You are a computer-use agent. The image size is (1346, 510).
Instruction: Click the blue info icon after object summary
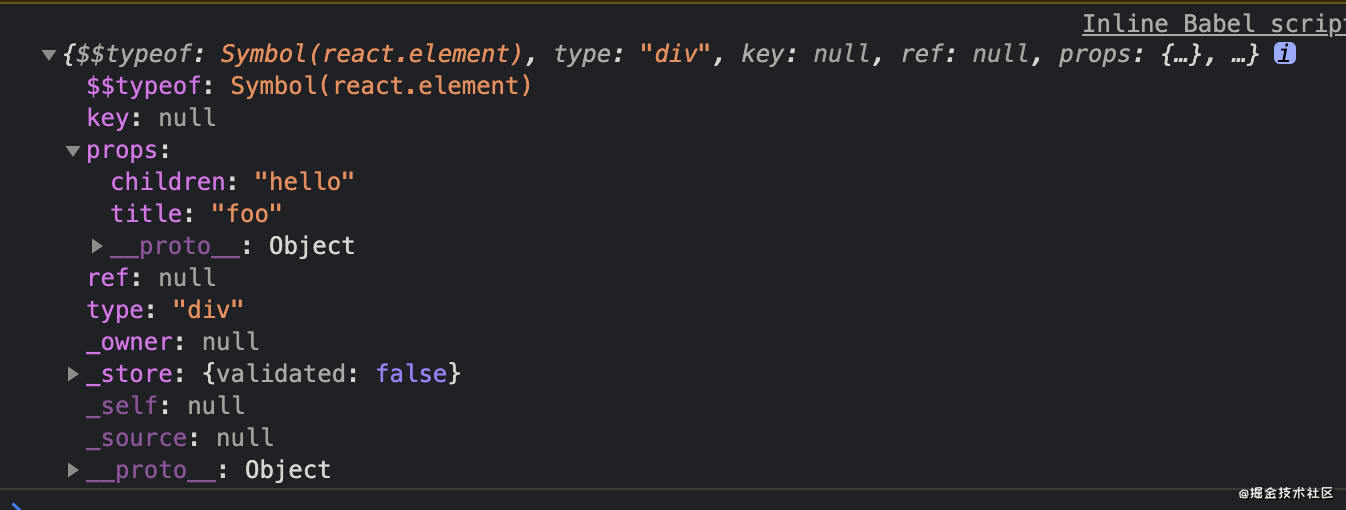point(1285,54)
